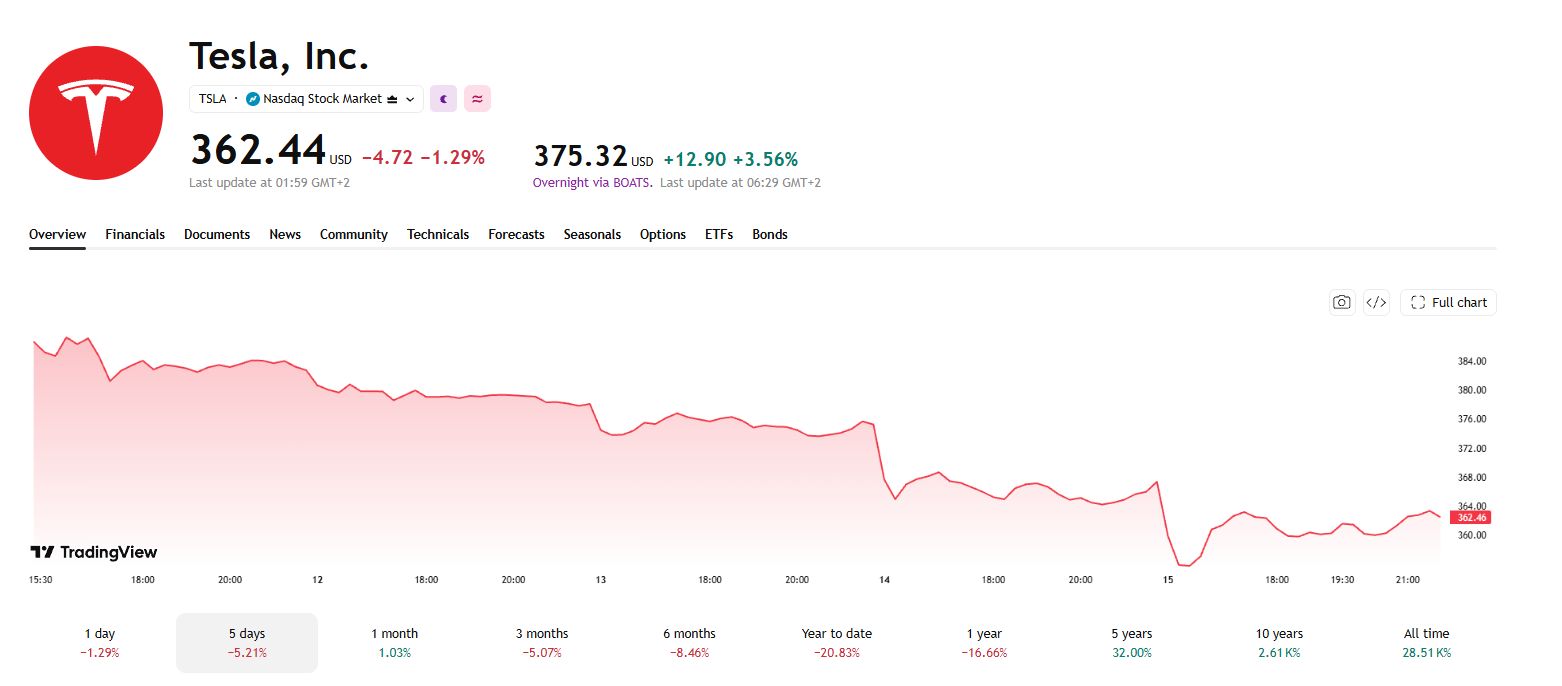Go to the Options tab
Viewport: 1562px width, 686px height.
[663, 234]
